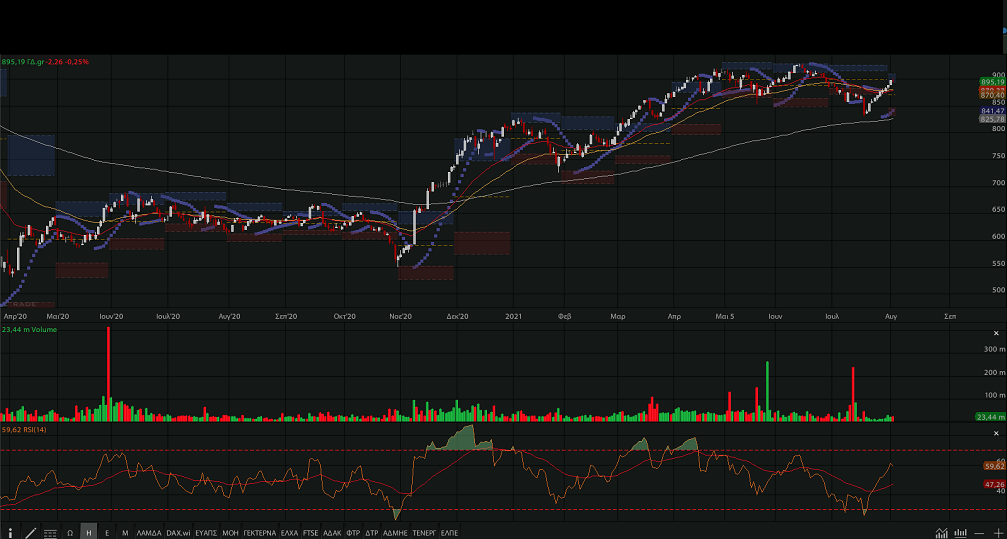1007x539 pixels.
Task: Click the Νοε'20 date axis label
Action: 401,316
